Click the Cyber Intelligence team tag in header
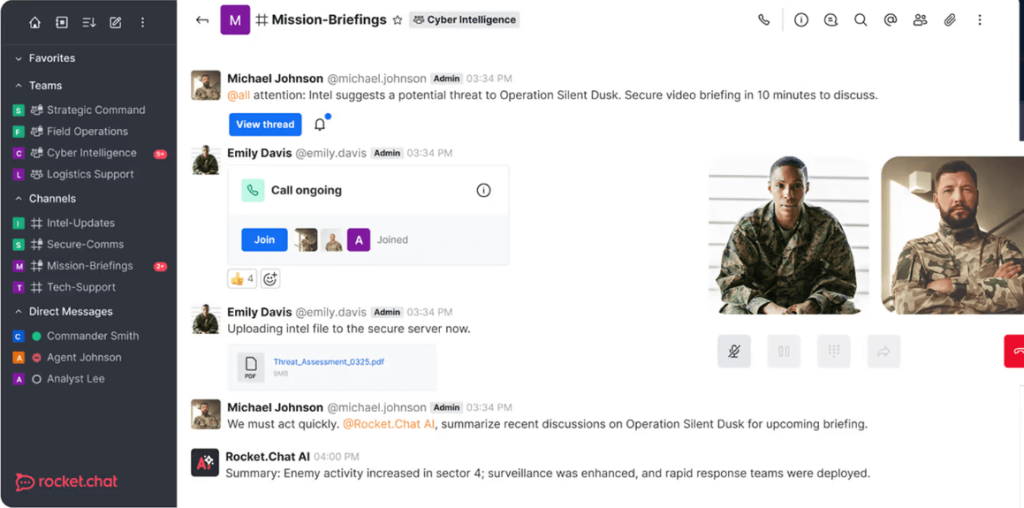 coord(464,20)
